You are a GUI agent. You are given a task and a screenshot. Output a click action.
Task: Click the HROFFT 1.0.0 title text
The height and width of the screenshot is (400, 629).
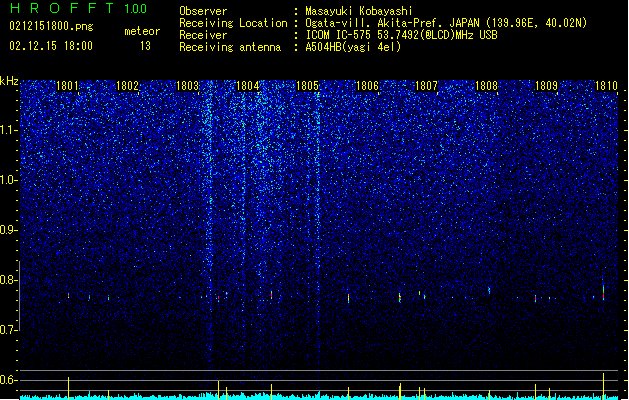[x=79, y=8]
